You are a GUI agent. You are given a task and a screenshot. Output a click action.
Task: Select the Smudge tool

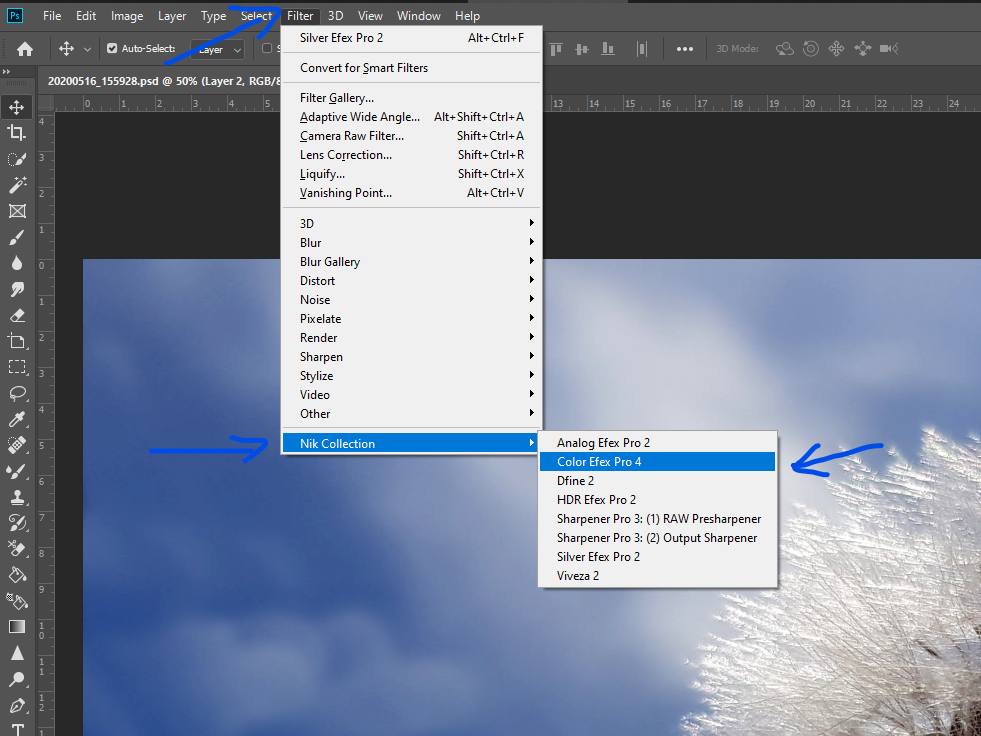point(17,289)
